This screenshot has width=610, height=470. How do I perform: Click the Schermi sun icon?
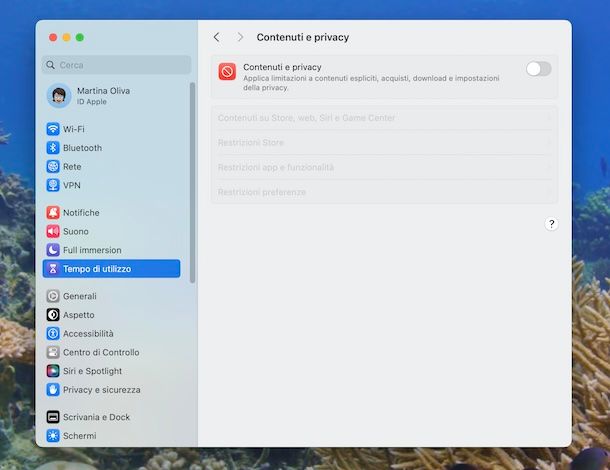[x=53, y=435]
